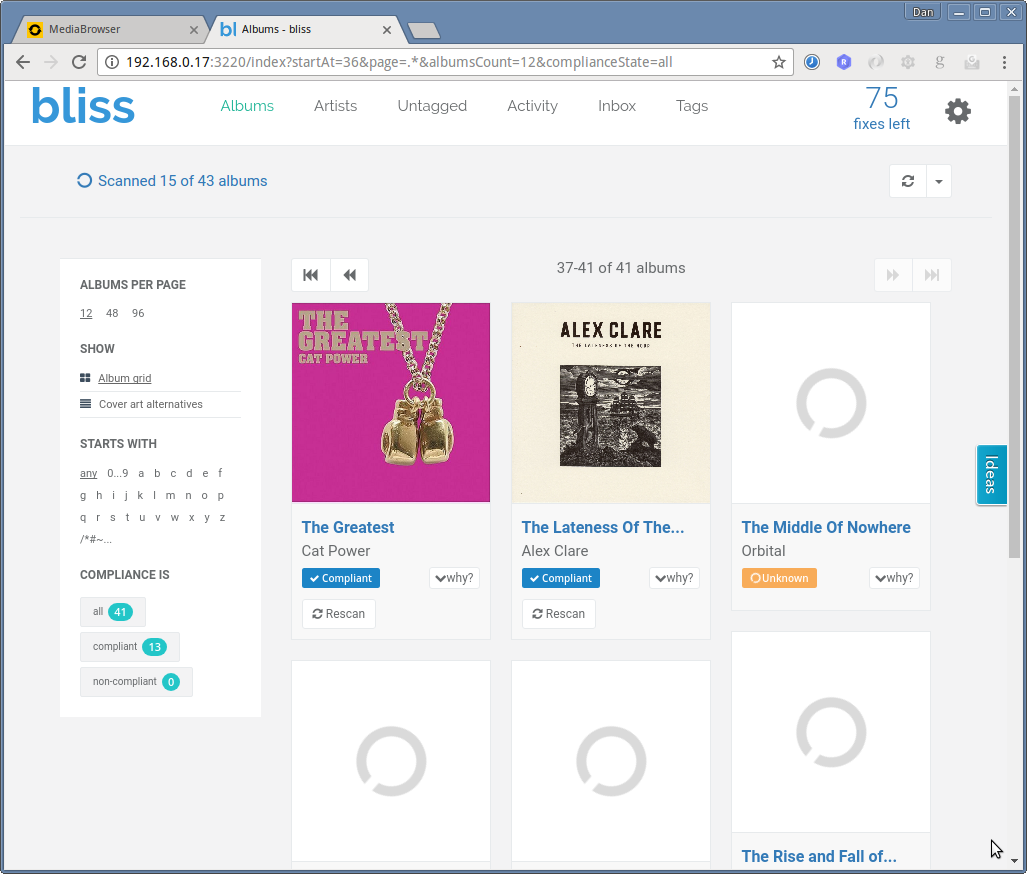This screenshot has width=1027, height=874.
Task: Click the bliss logo
Action: pos(83,106)
